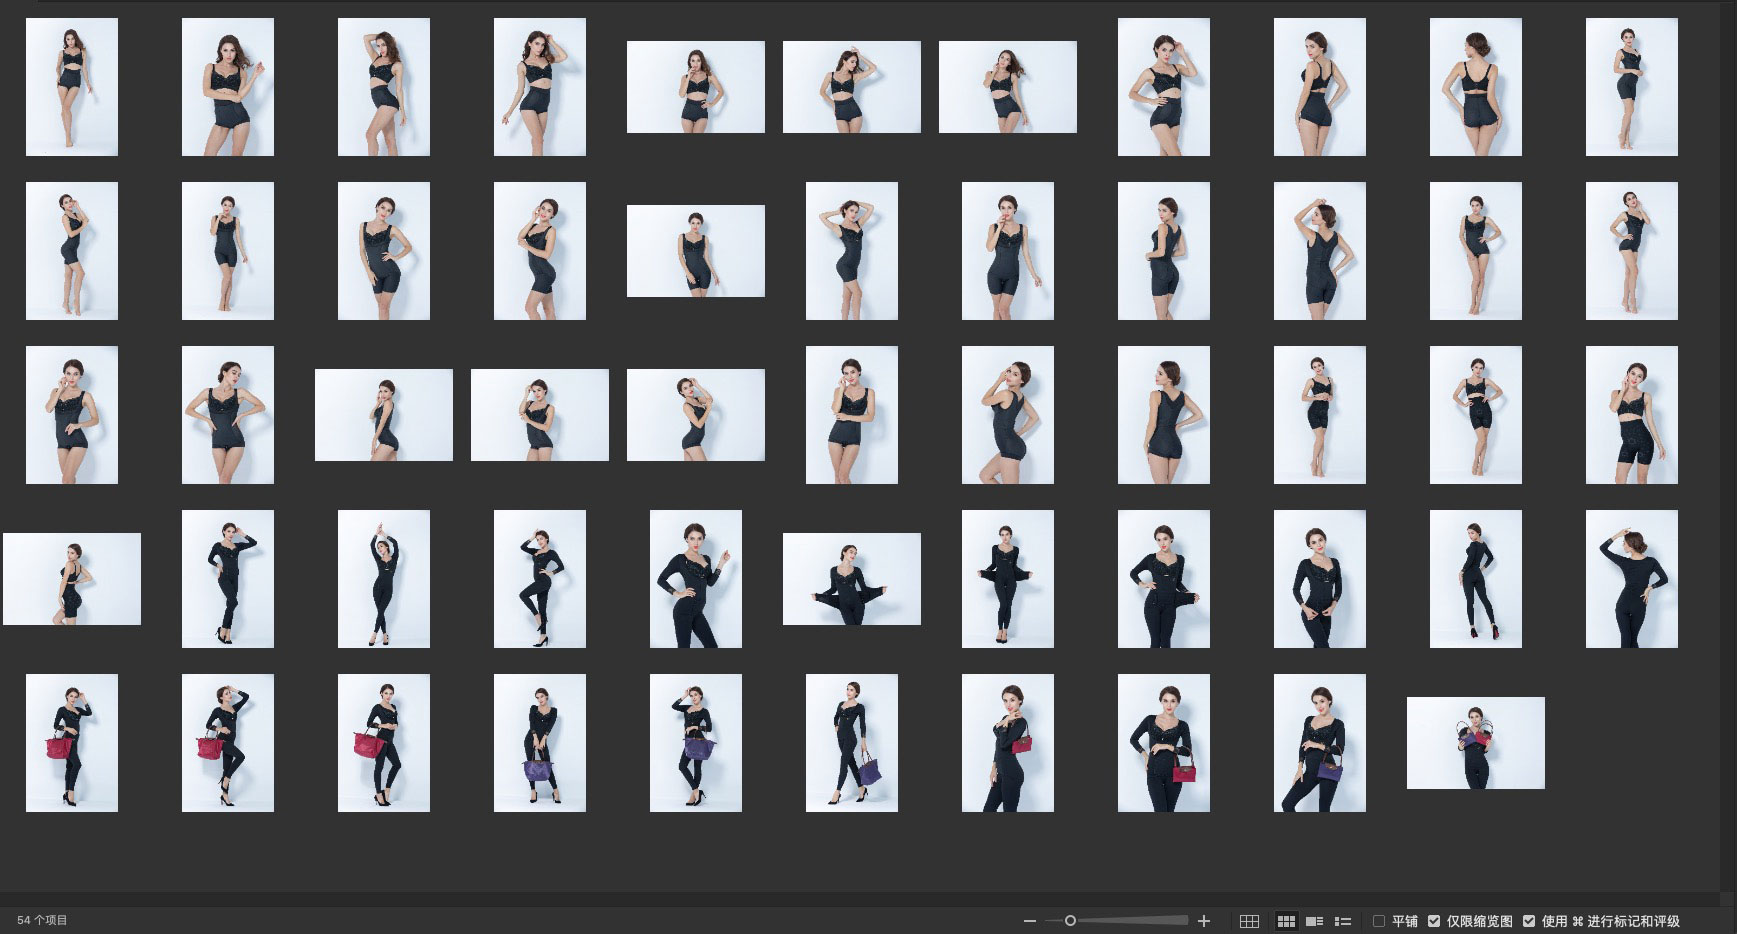The image size is (1737, 934).
Task: Select the back-view two-piece thumbnail with hair bun
Action: (1476, 87)
